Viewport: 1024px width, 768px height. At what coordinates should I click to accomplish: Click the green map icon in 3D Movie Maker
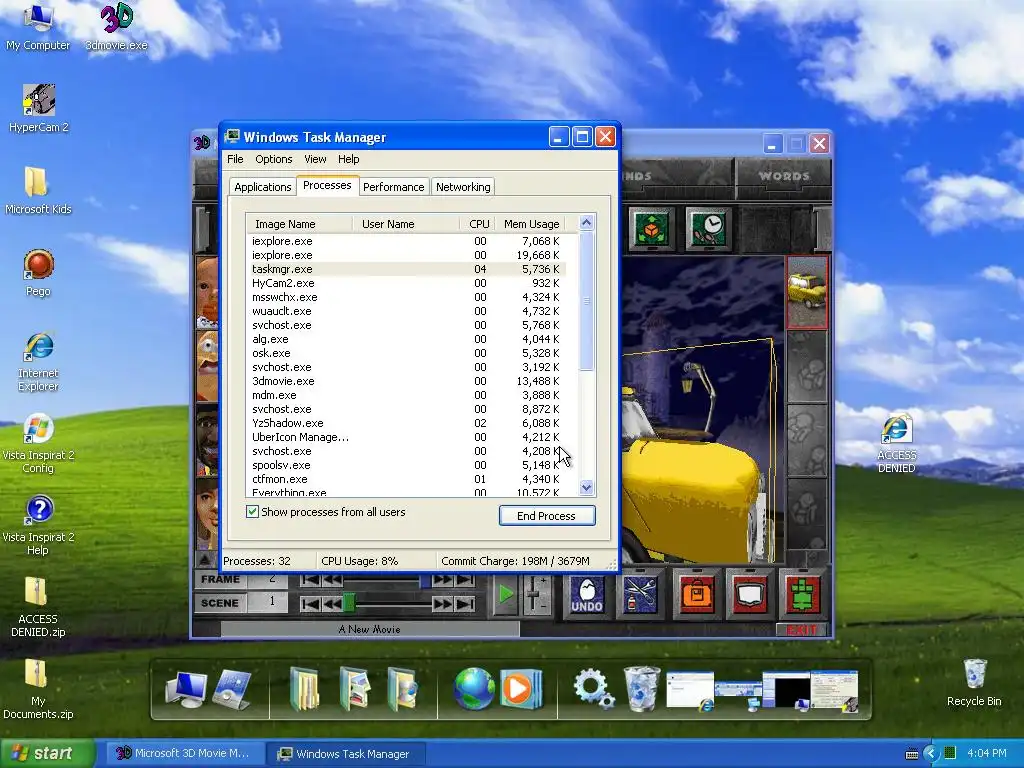point(803,595)
